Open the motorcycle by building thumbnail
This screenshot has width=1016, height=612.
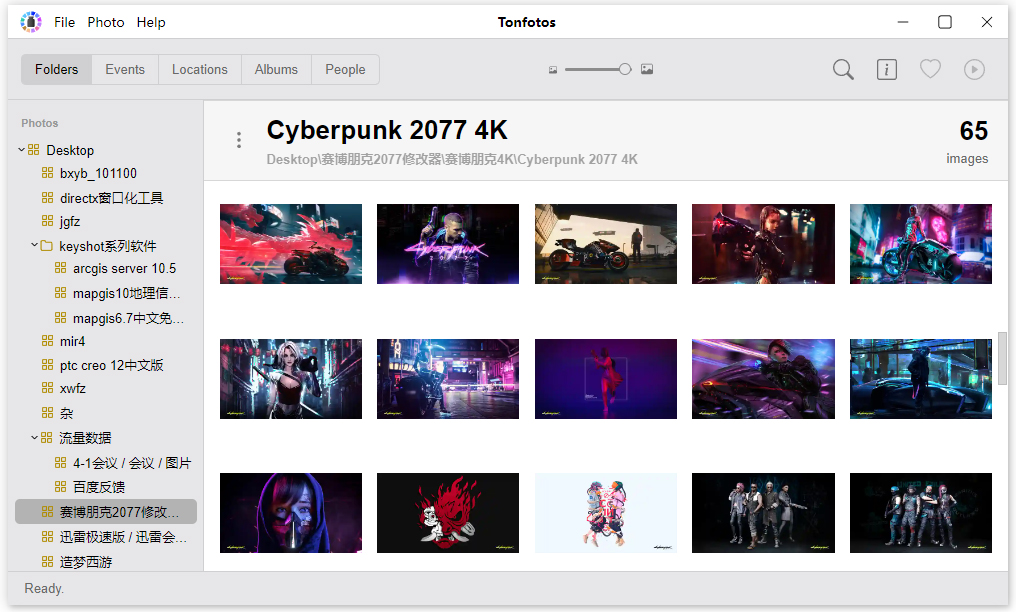(x=606, y=244)
